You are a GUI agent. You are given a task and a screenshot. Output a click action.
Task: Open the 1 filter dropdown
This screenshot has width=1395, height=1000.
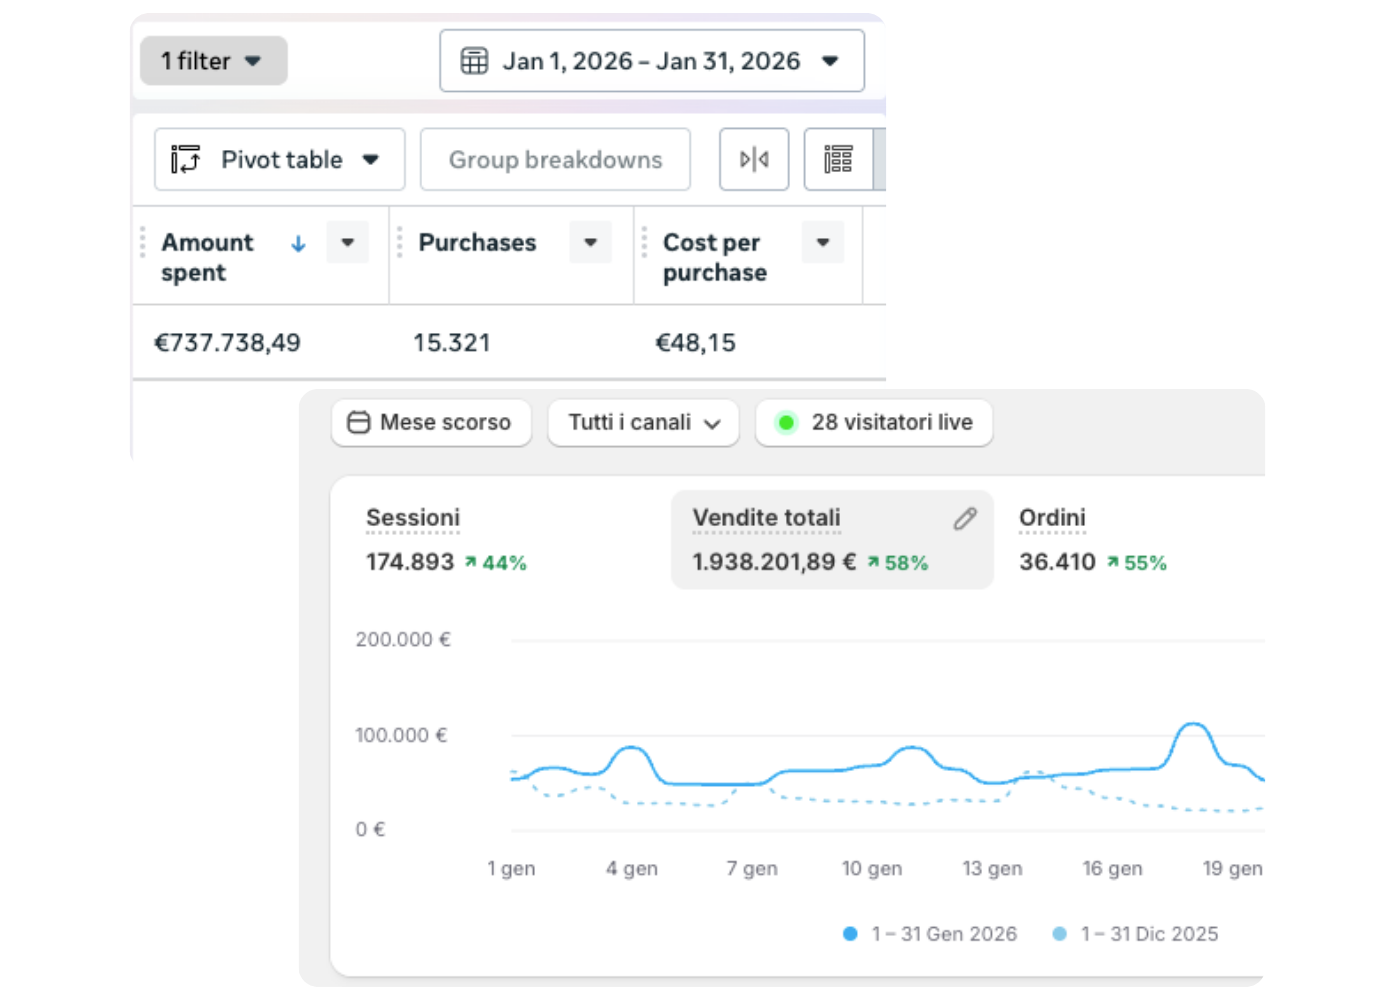coord(213,61)
